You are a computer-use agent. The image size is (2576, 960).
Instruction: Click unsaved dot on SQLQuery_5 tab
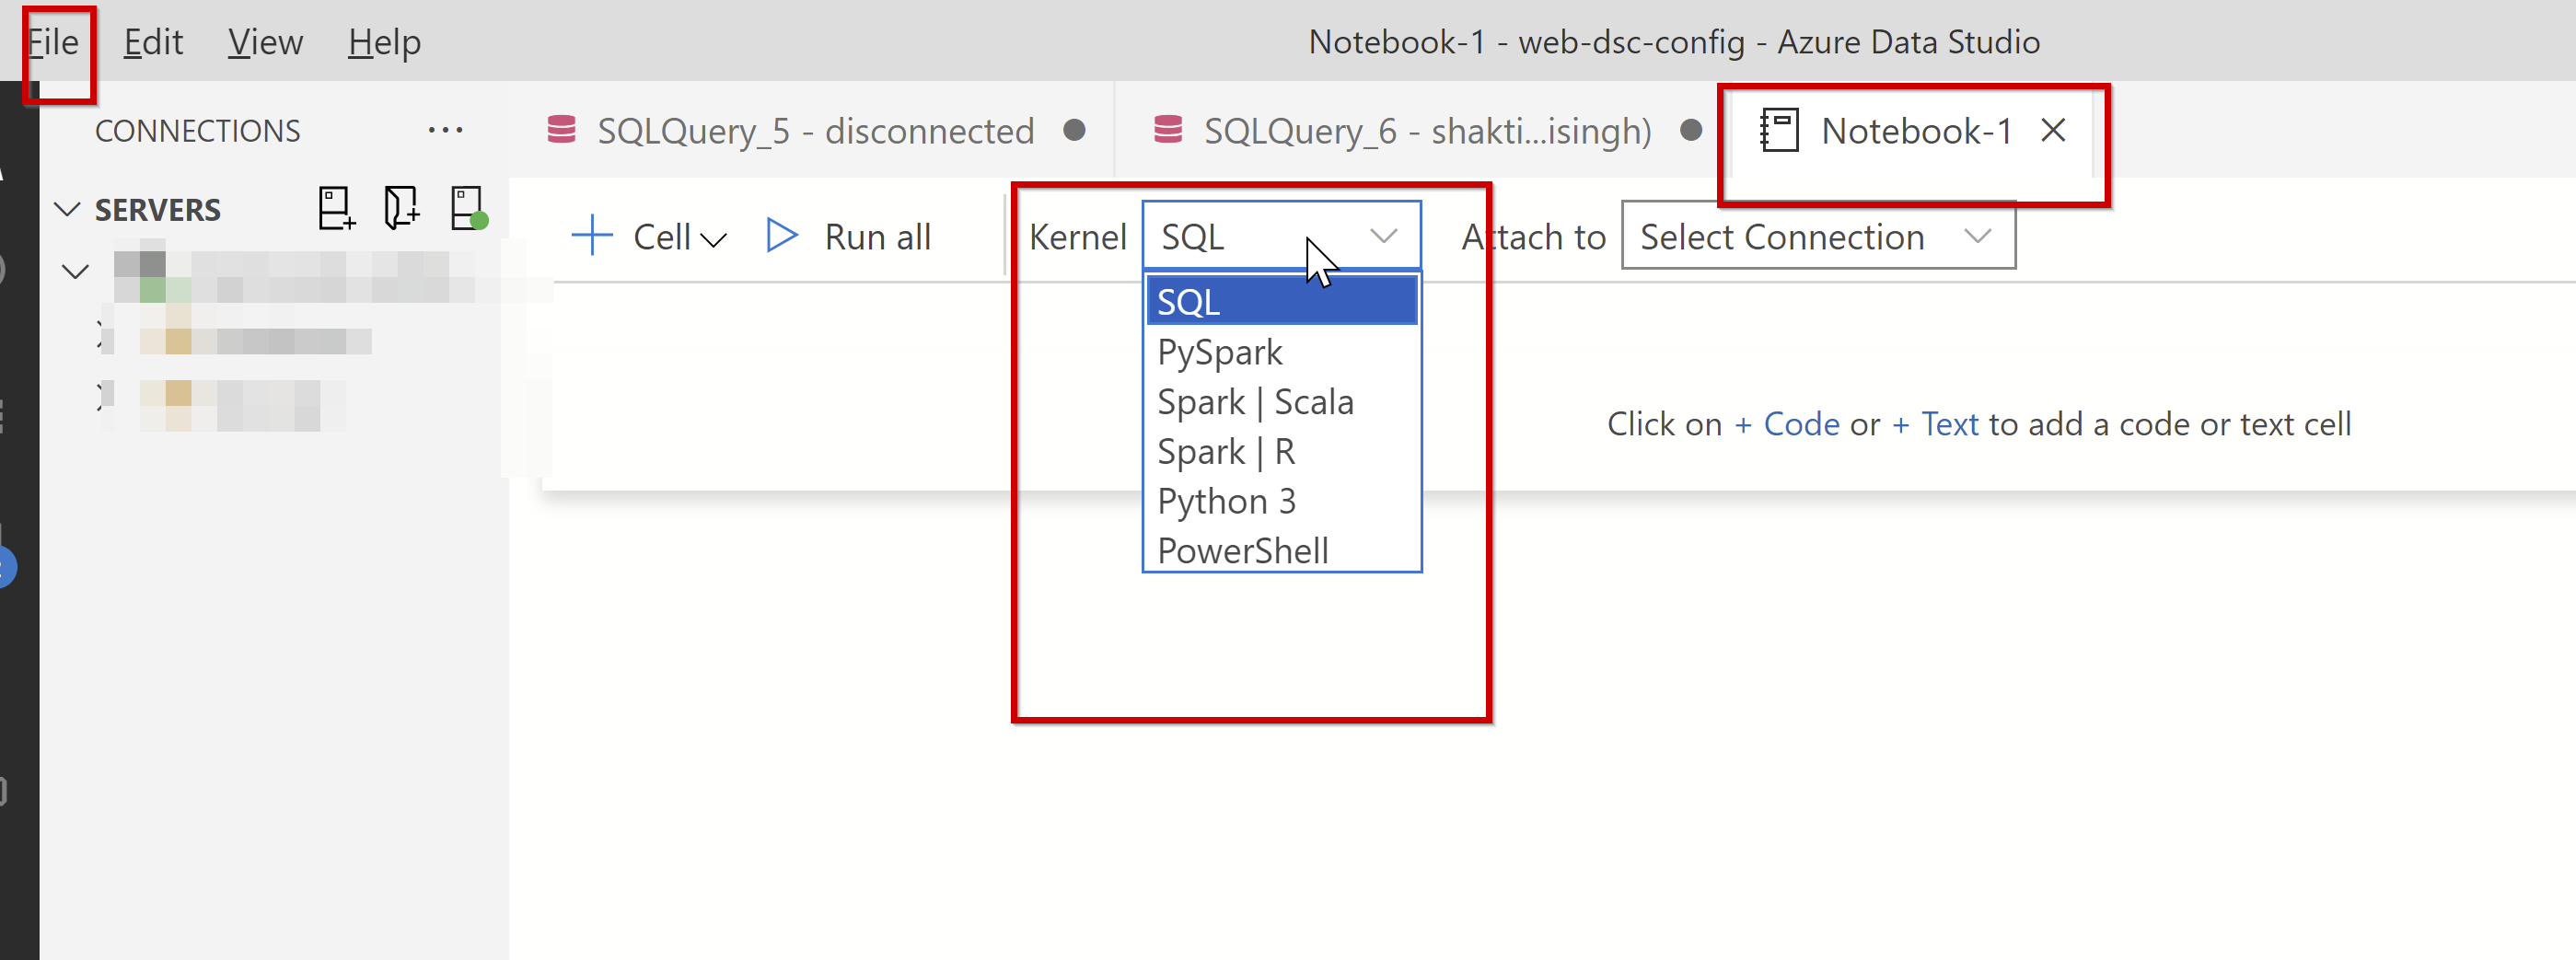click(1074, 130)
